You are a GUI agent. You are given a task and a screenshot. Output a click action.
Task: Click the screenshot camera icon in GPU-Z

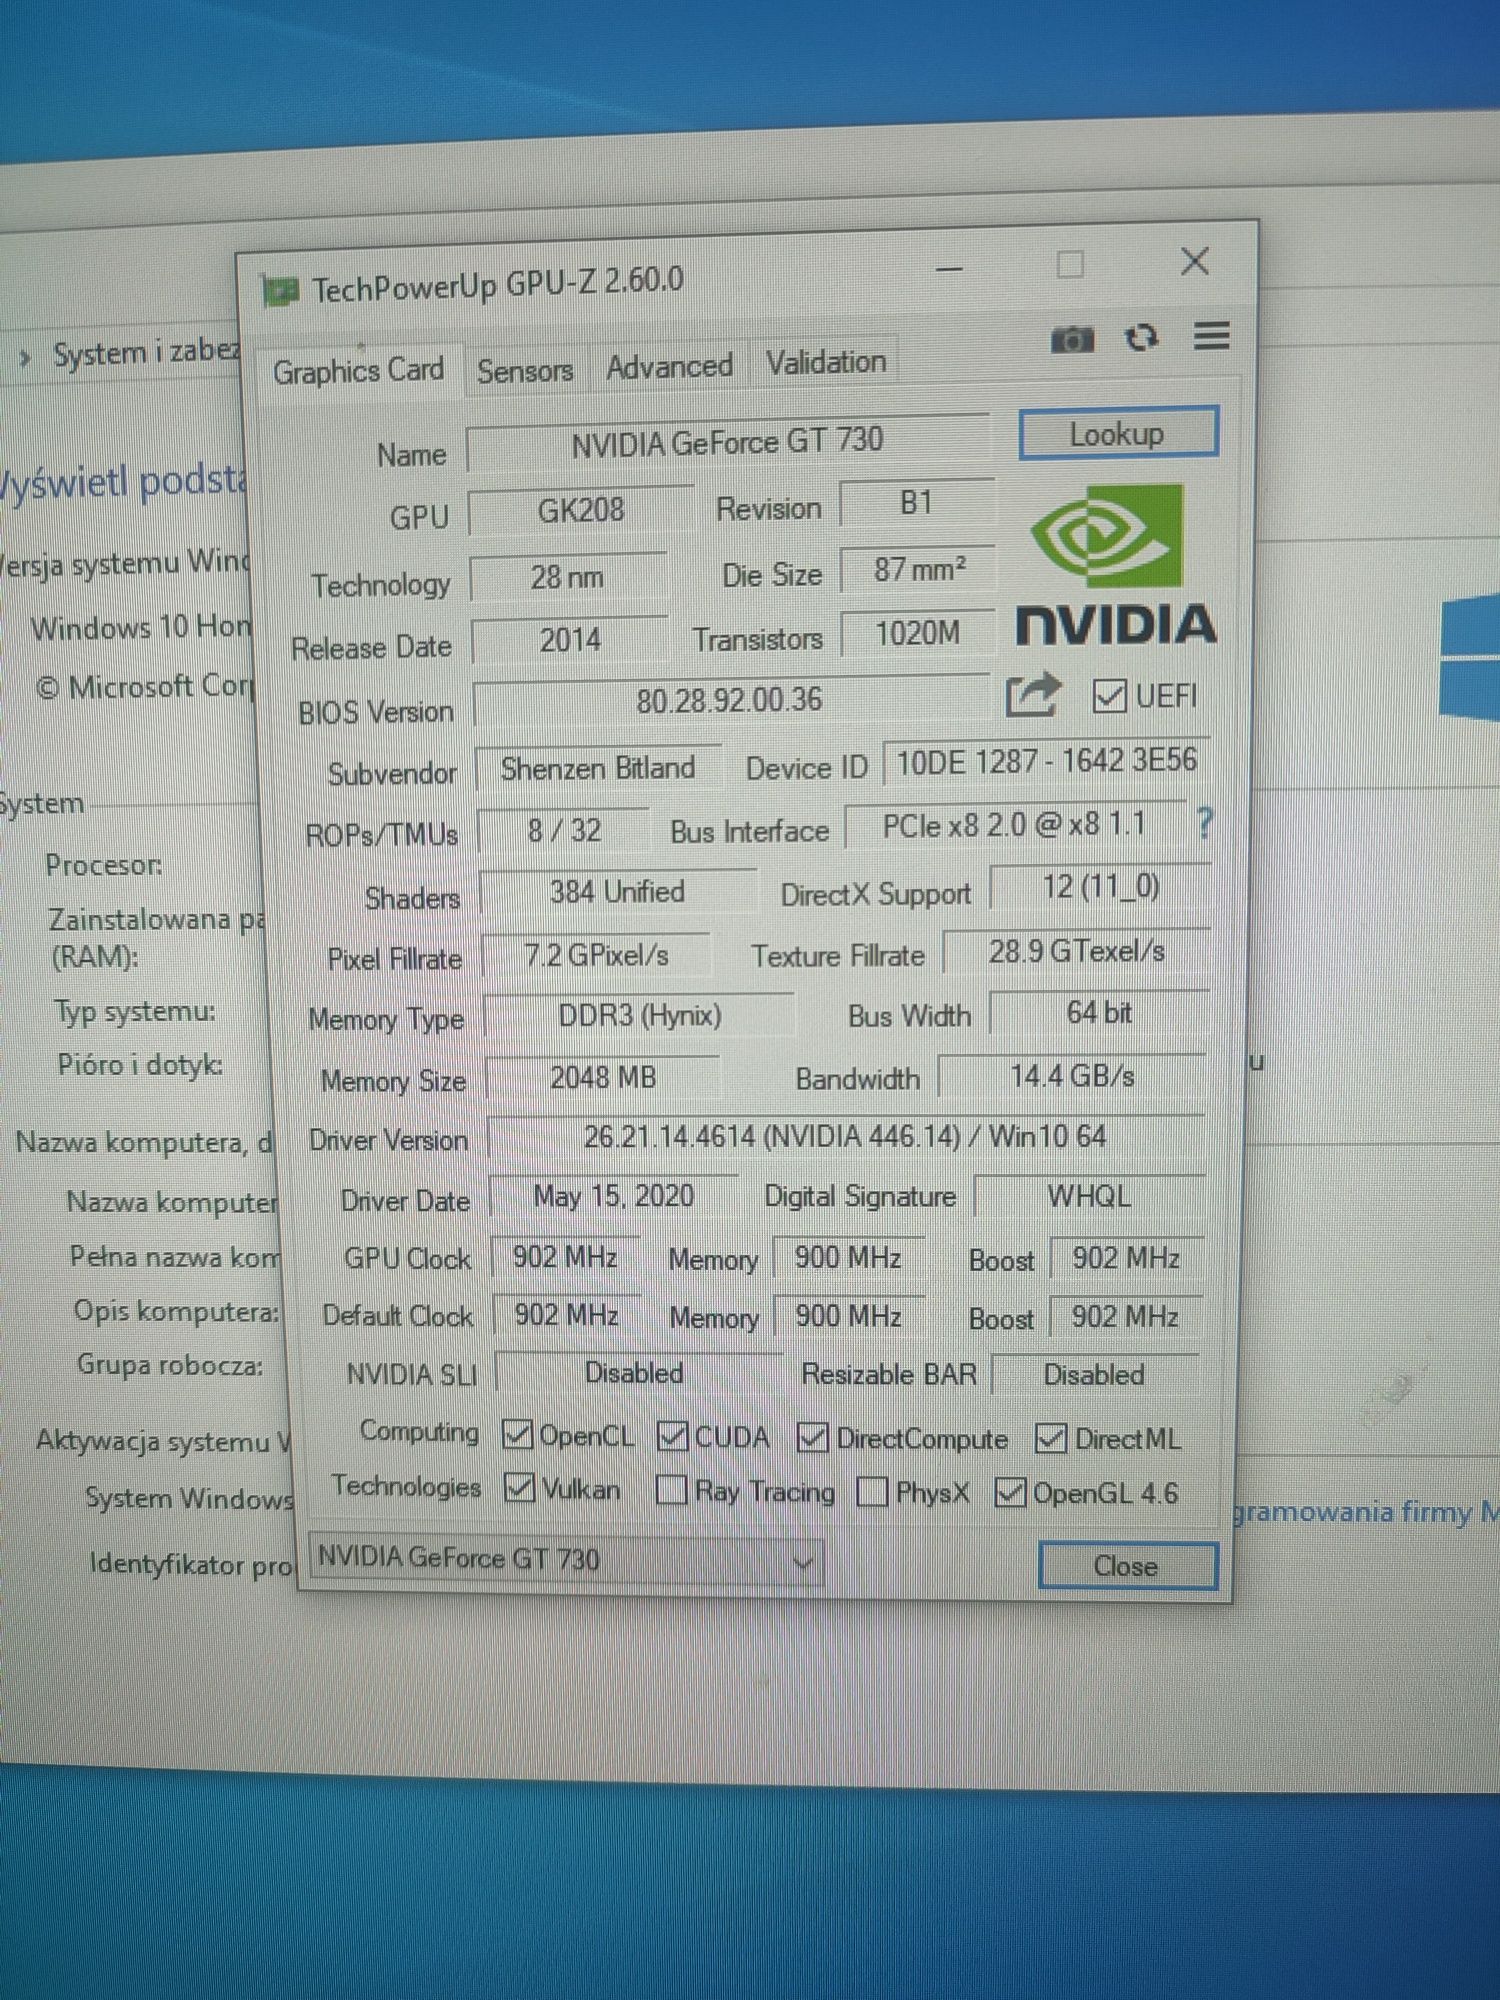point(1072,340)
